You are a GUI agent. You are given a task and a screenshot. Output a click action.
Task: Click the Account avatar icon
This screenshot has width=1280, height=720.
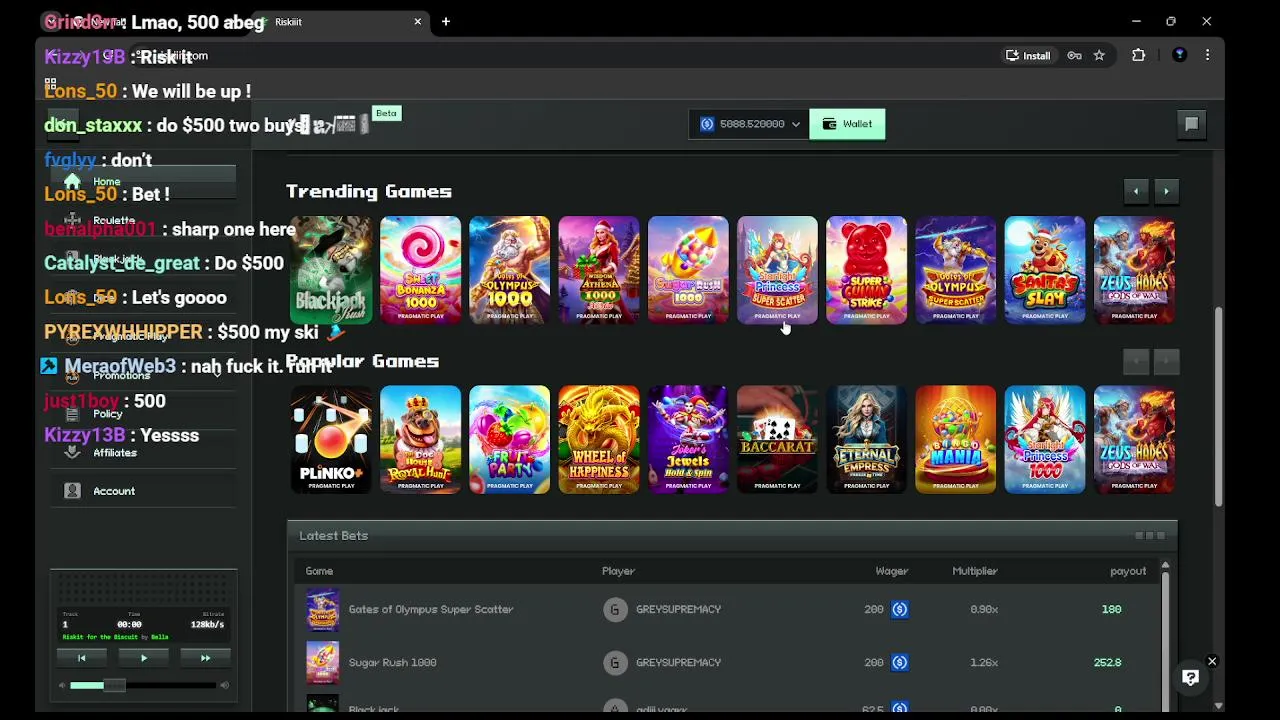click(72, 491)
